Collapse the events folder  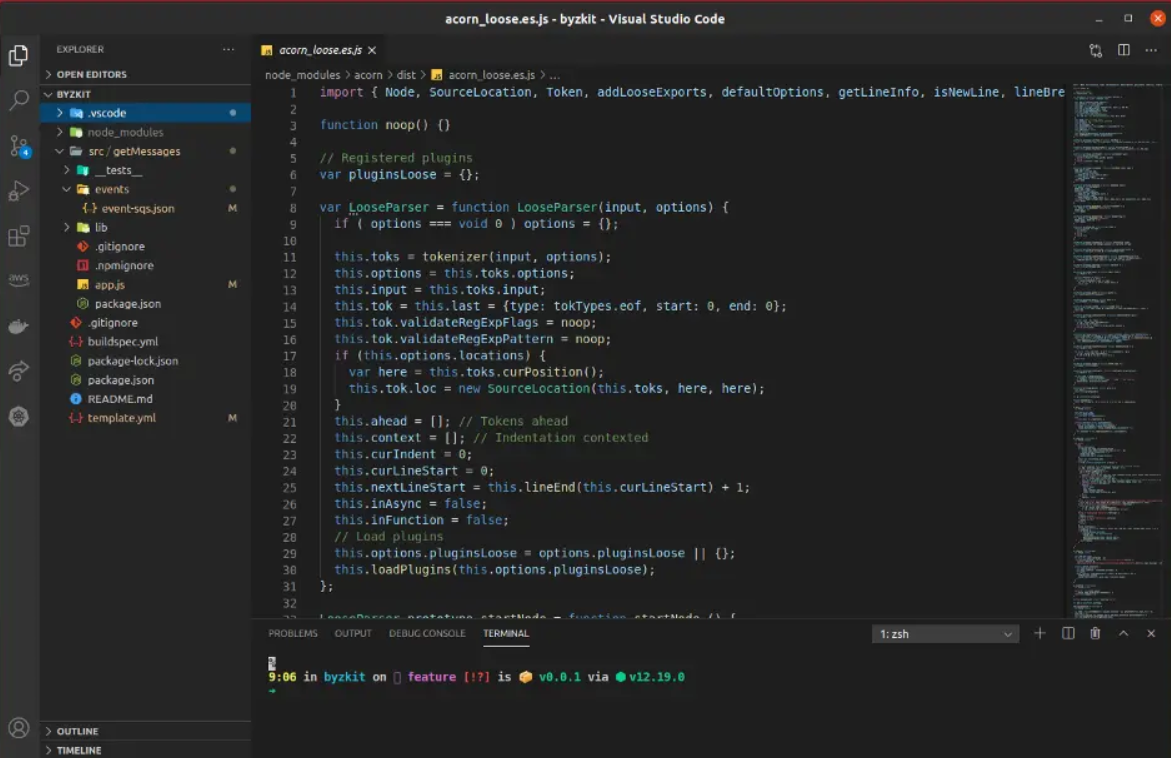point(146,189)
